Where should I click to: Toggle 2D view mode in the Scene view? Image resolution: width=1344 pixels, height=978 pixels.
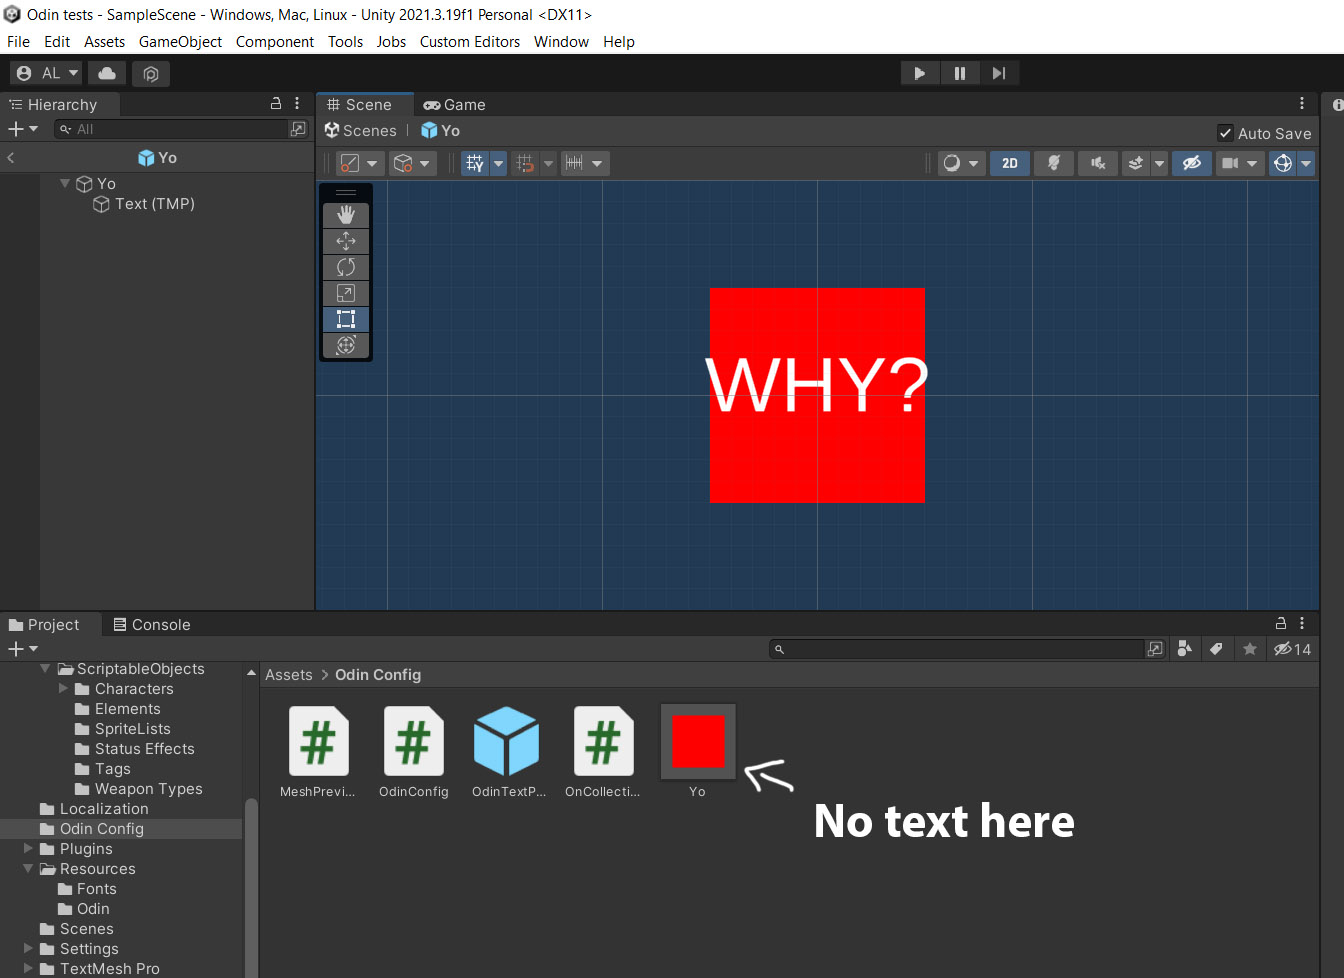[1009, 163]
